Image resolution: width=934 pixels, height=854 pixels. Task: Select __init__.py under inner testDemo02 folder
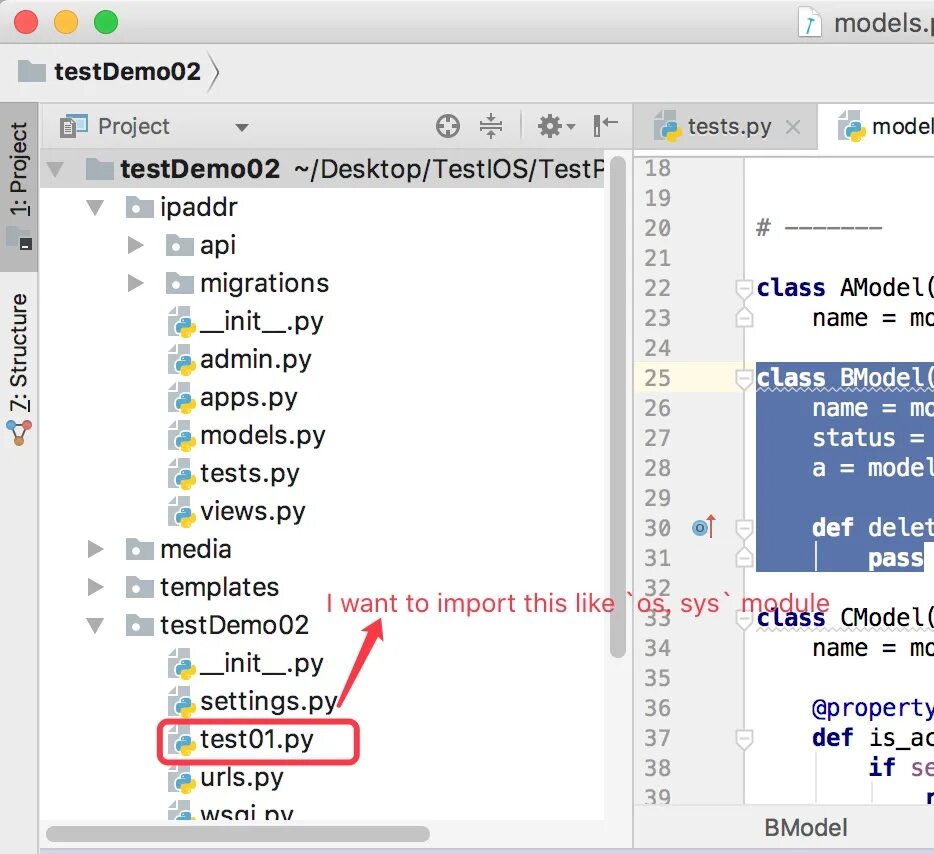coord(322,663)
